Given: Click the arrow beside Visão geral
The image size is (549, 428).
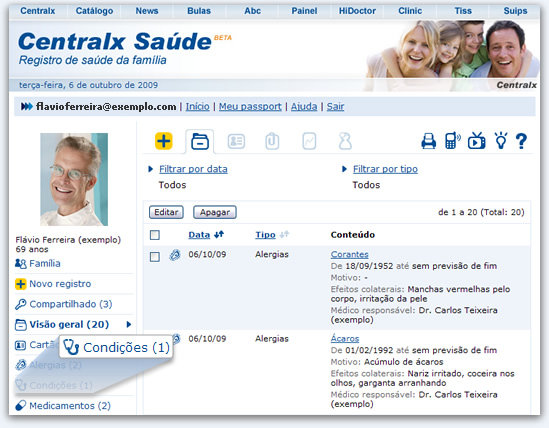Looking at the screenshot, I should [x=129, y=324].
